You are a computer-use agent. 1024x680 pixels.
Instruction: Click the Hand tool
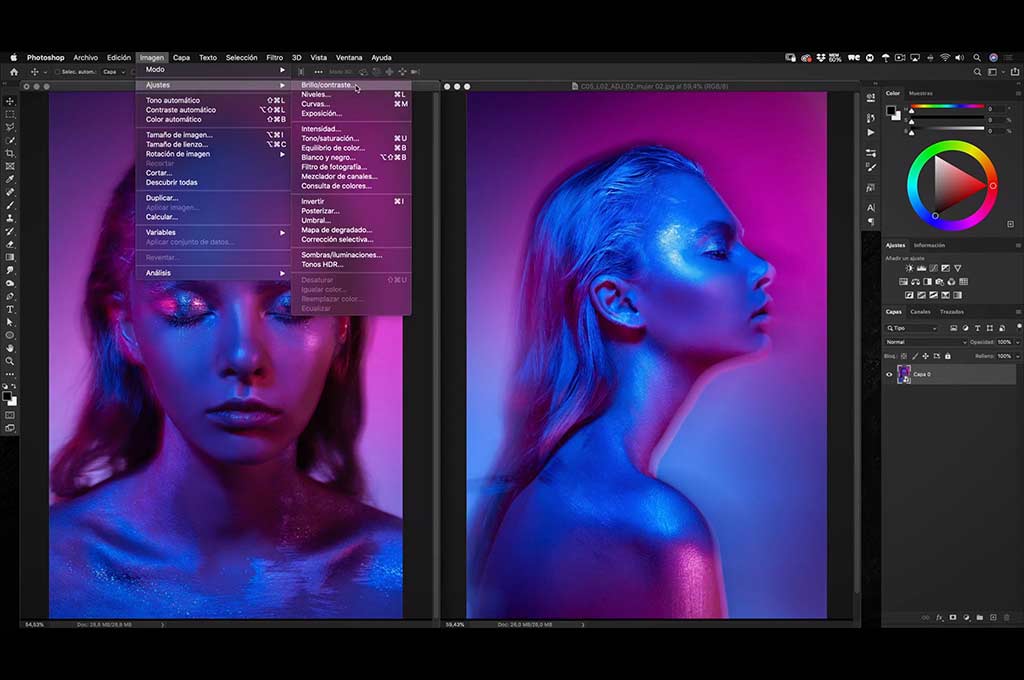[10, 348]
